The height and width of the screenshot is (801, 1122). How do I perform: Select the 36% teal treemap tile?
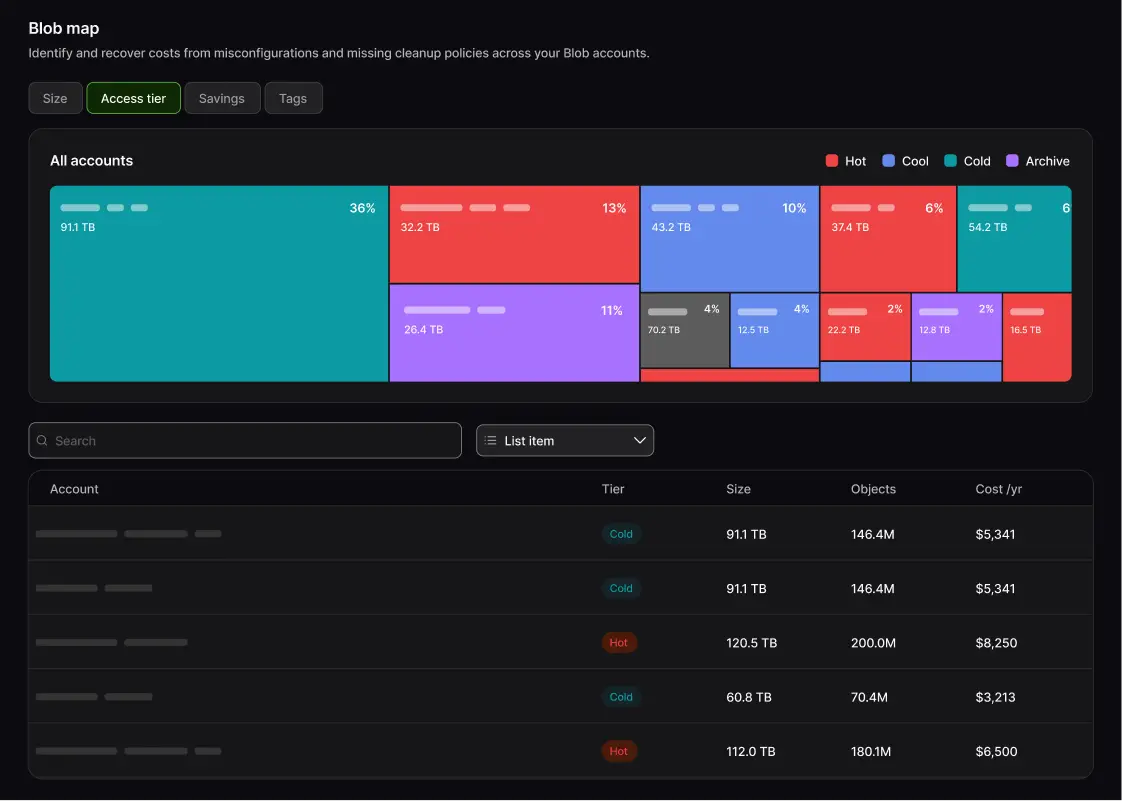tap(219, 283)
